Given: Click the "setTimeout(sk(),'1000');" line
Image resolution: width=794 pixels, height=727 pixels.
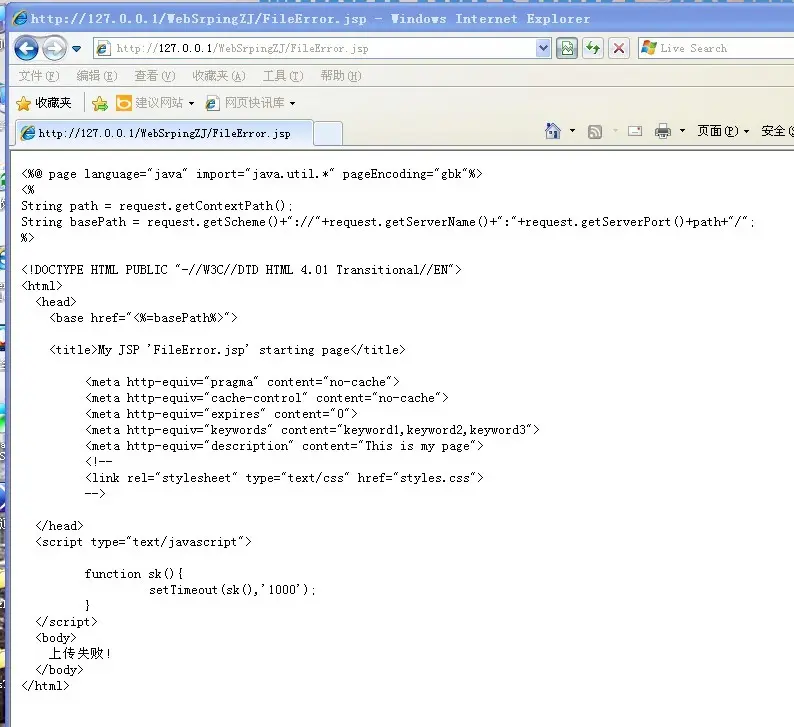Looking at the screenshot, I should pos(232,590).
